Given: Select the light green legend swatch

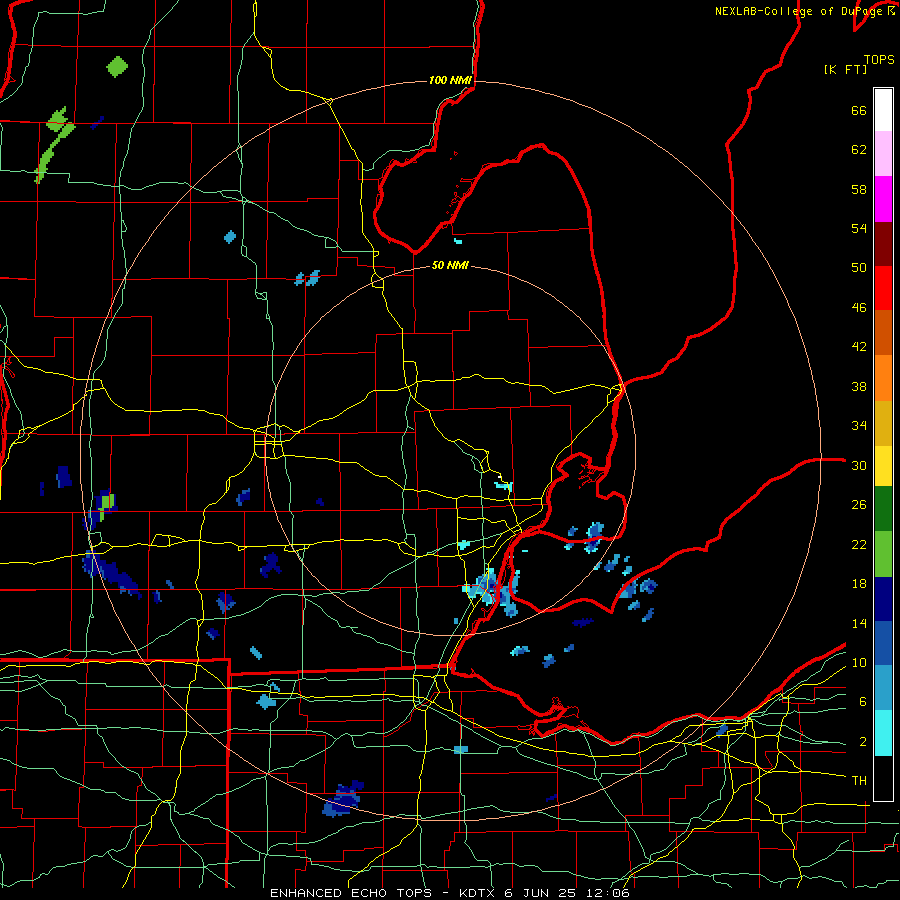Looking at the screenshot, I should 883,554.
